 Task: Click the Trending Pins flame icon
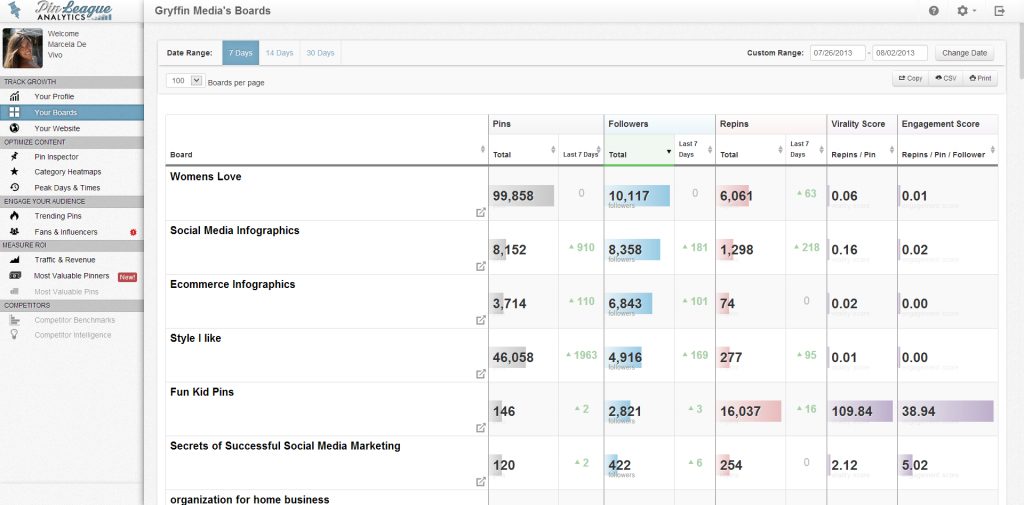tap(14, 216)
